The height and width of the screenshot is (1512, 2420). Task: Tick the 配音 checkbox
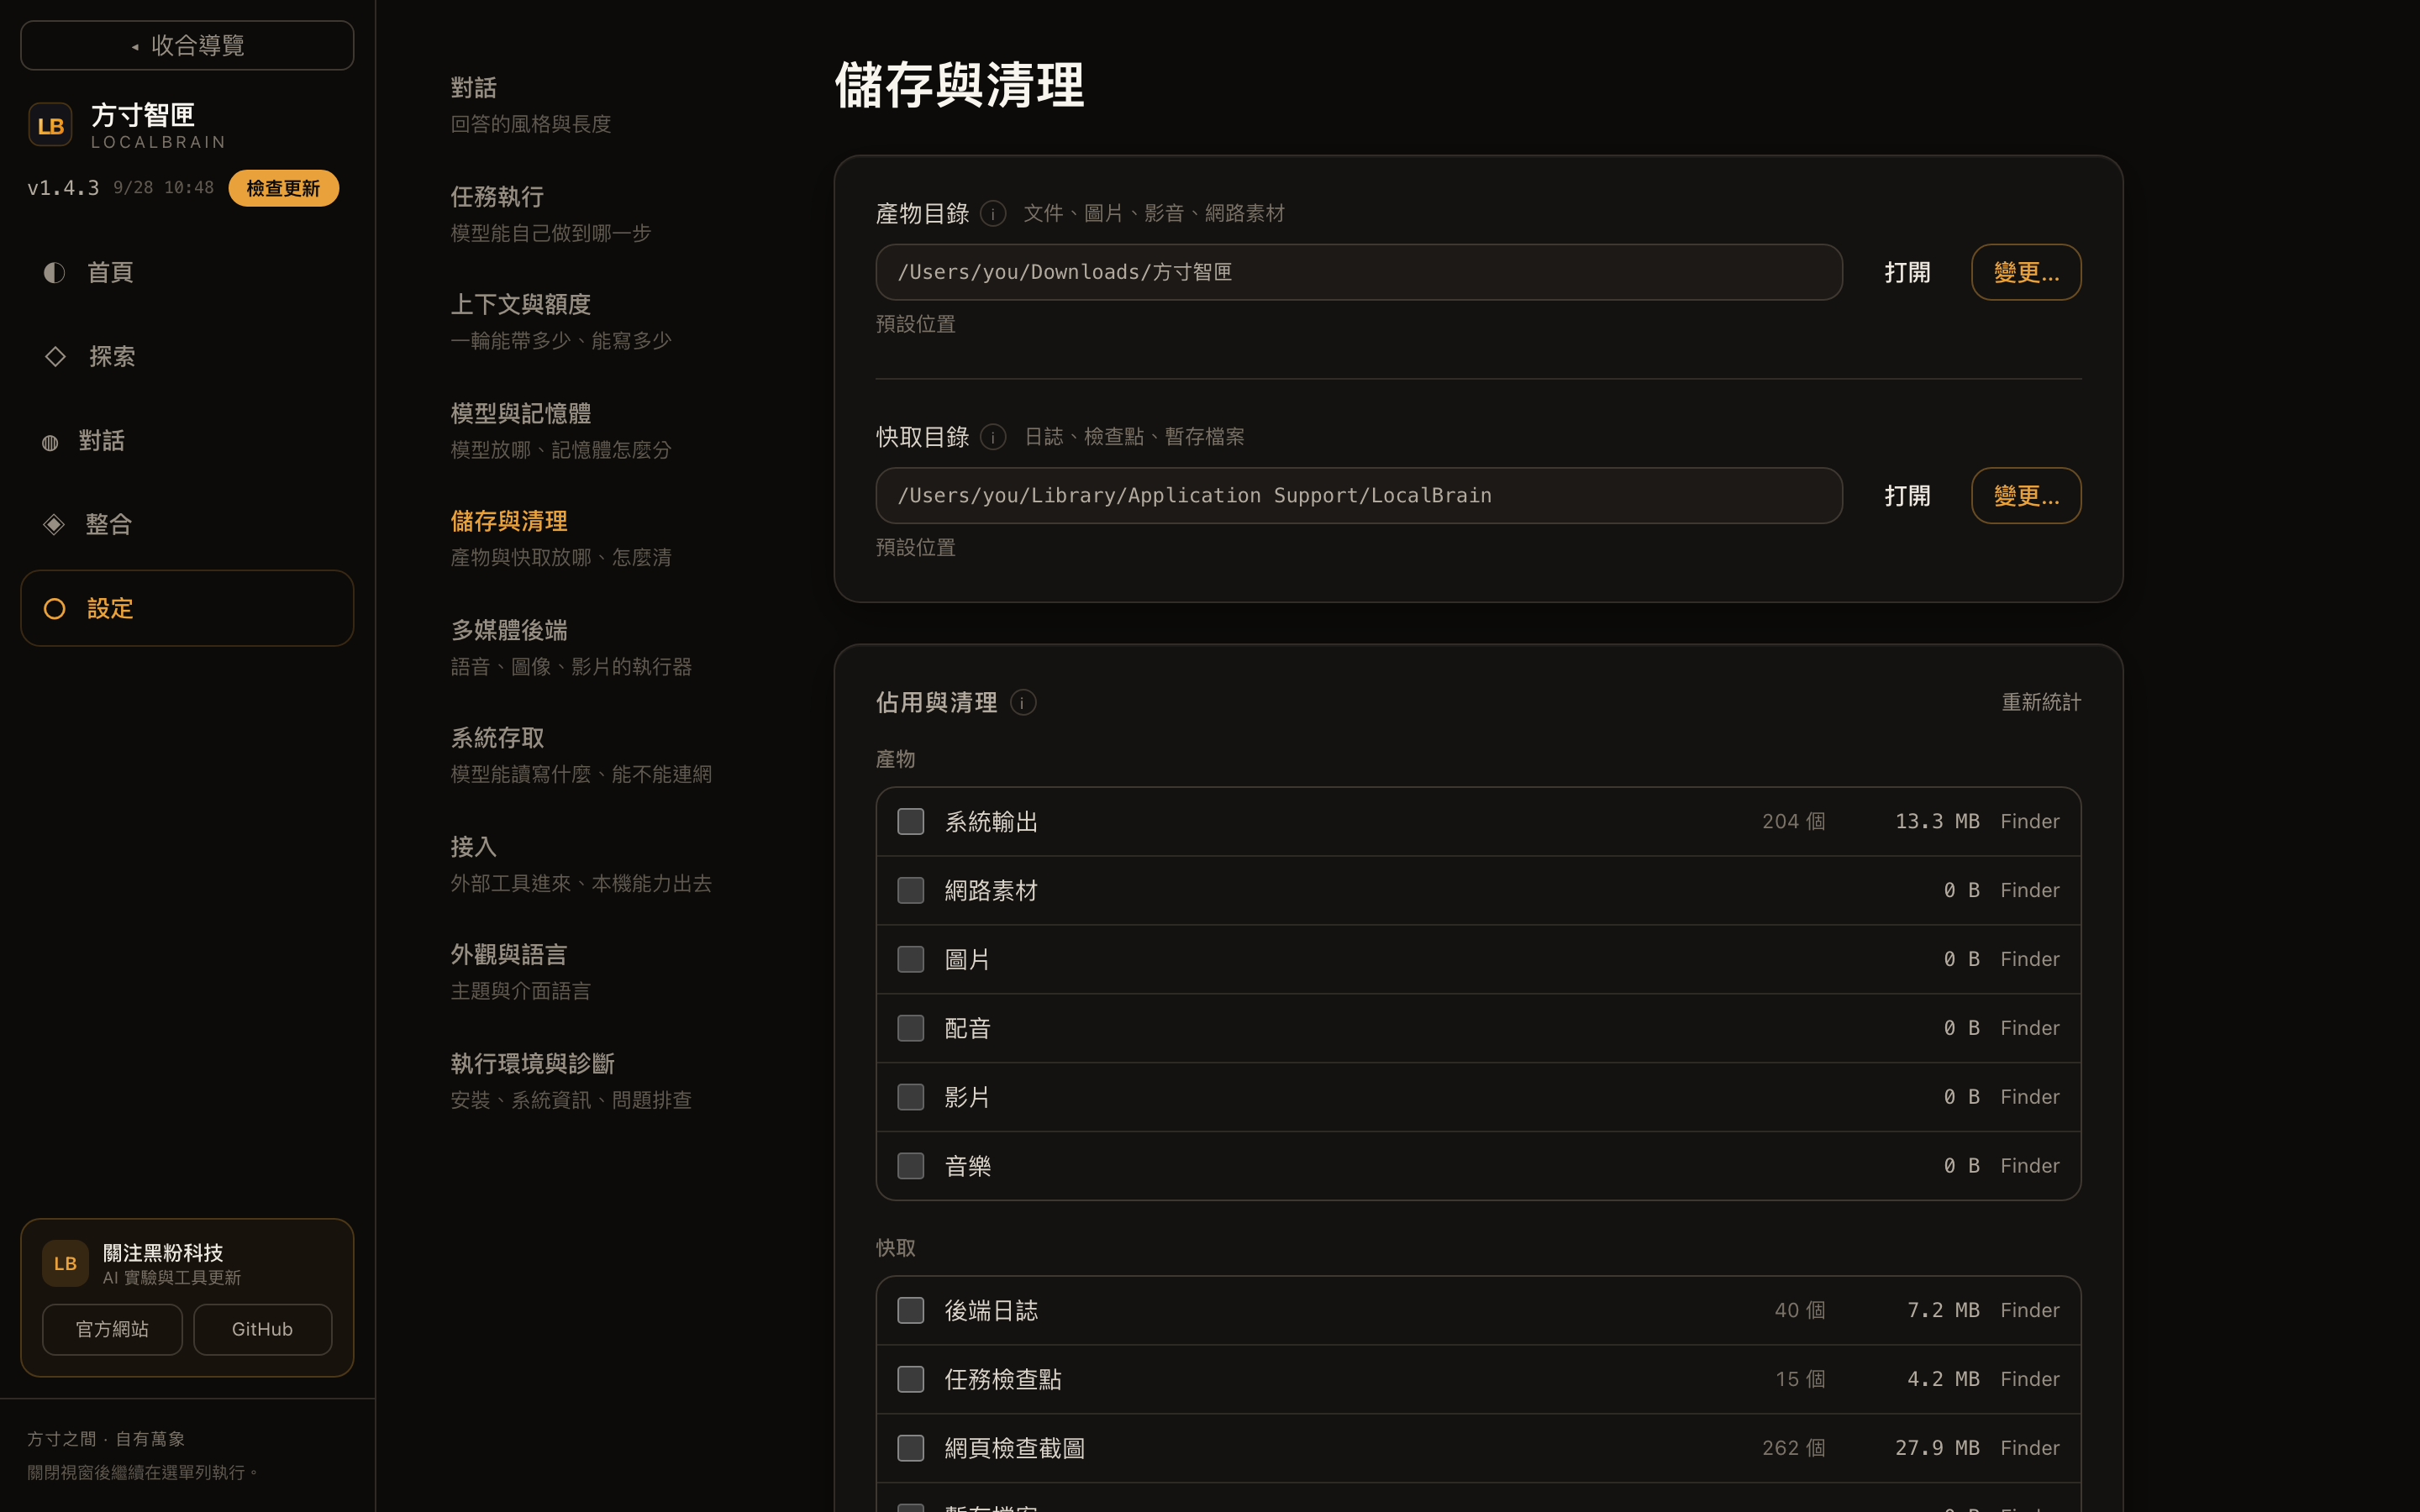(x=910, y=1028)
